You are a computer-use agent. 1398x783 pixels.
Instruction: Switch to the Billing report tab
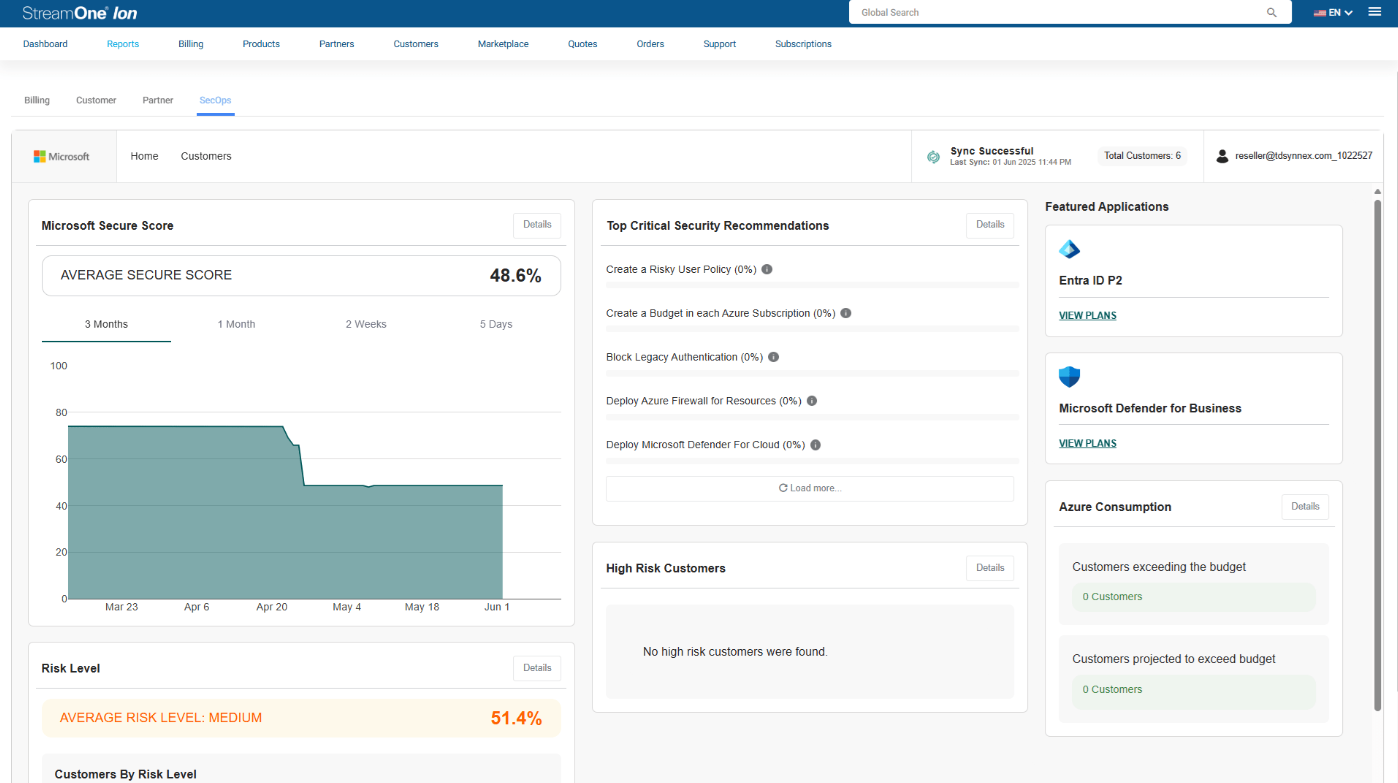coord(37,100)
